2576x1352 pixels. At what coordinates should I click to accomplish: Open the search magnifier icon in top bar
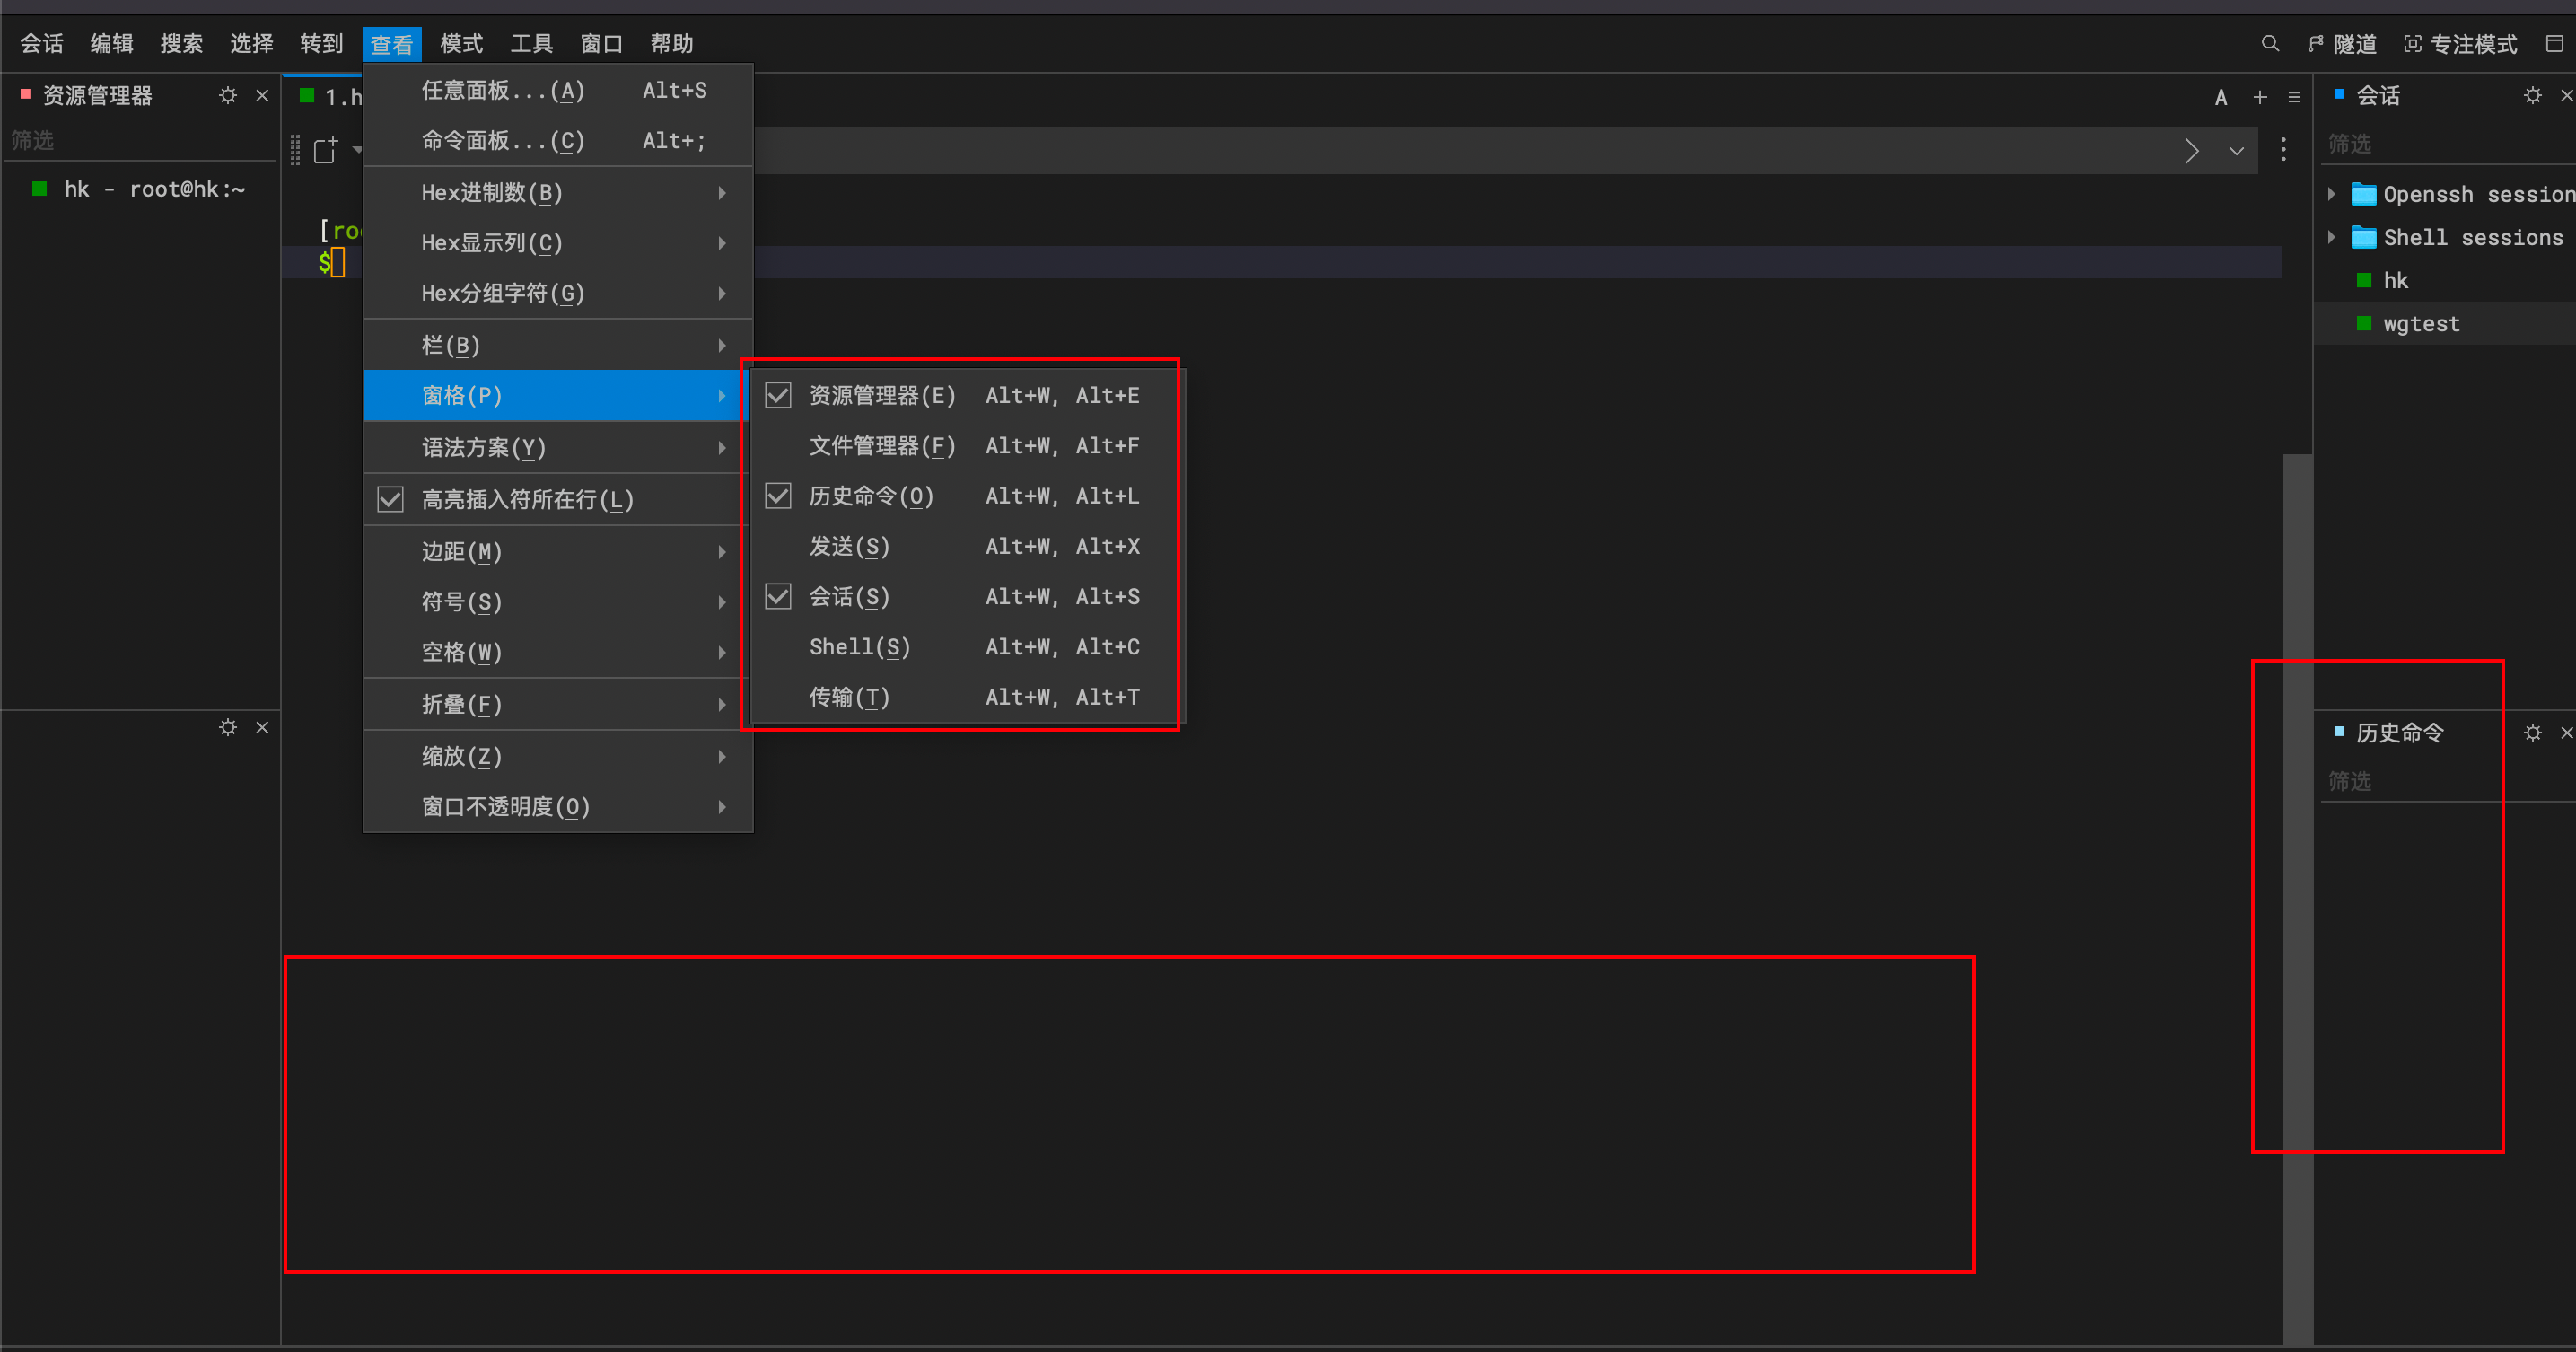coord(2270,44)
